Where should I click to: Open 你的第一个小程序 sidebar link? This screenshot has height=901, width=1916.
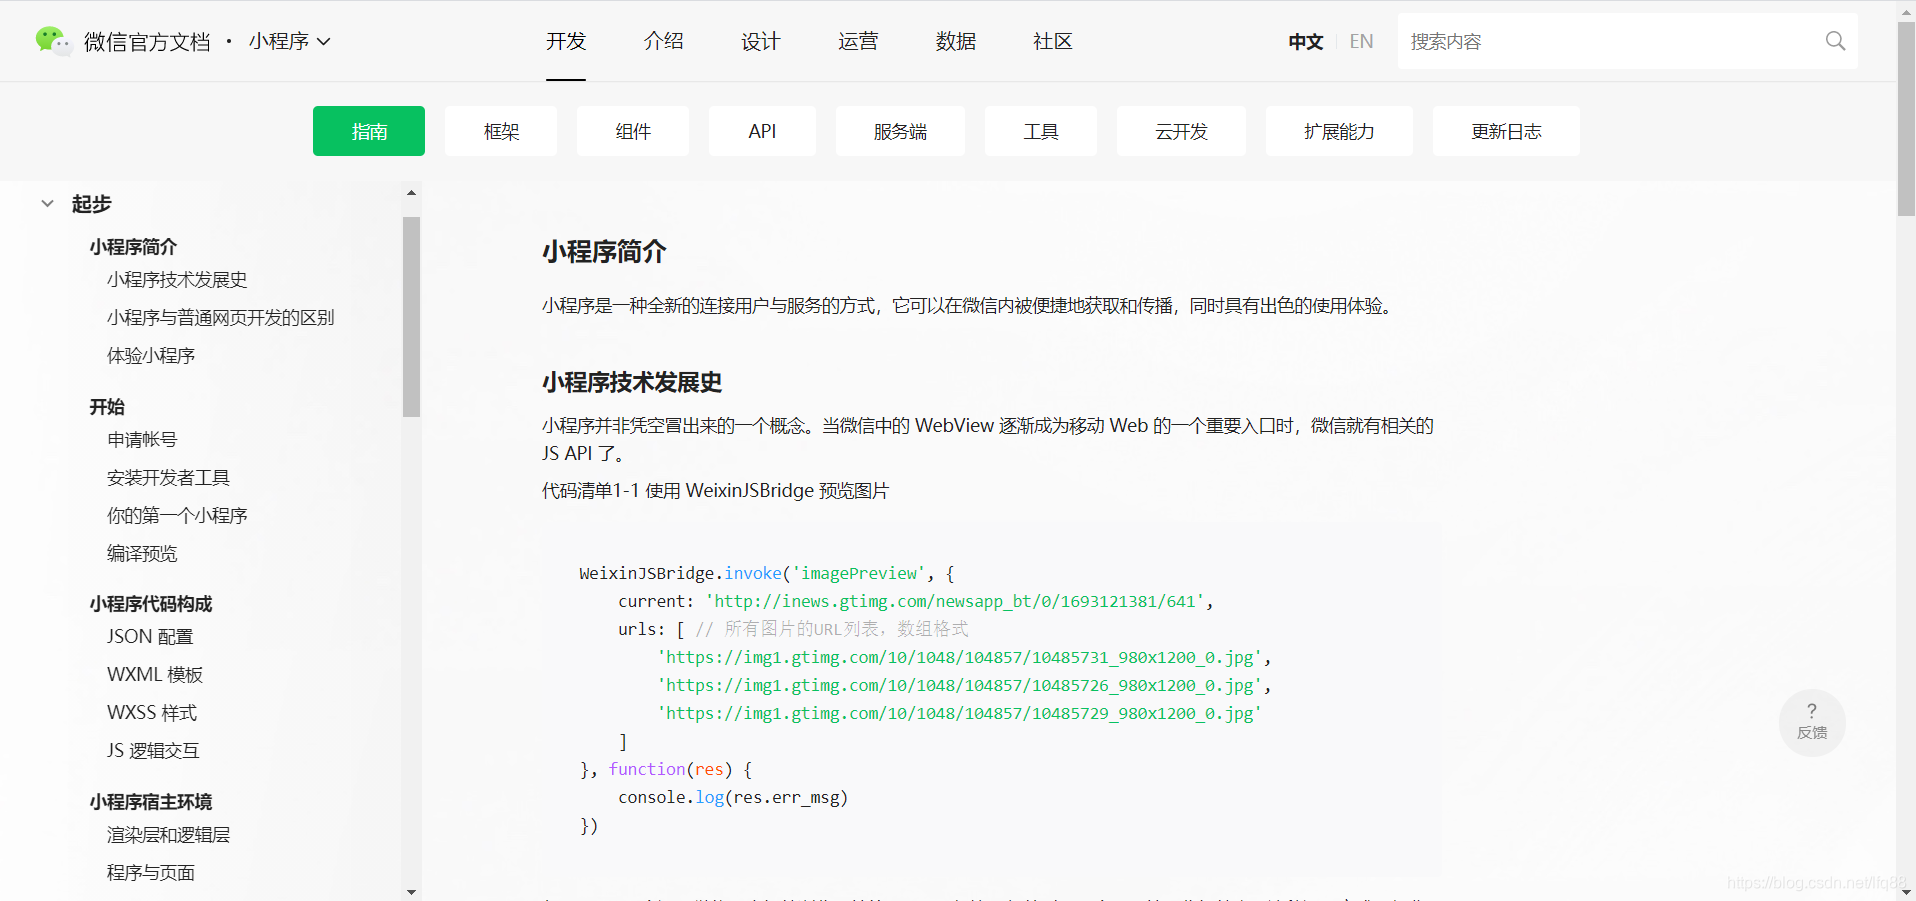(x=177, y=515)
